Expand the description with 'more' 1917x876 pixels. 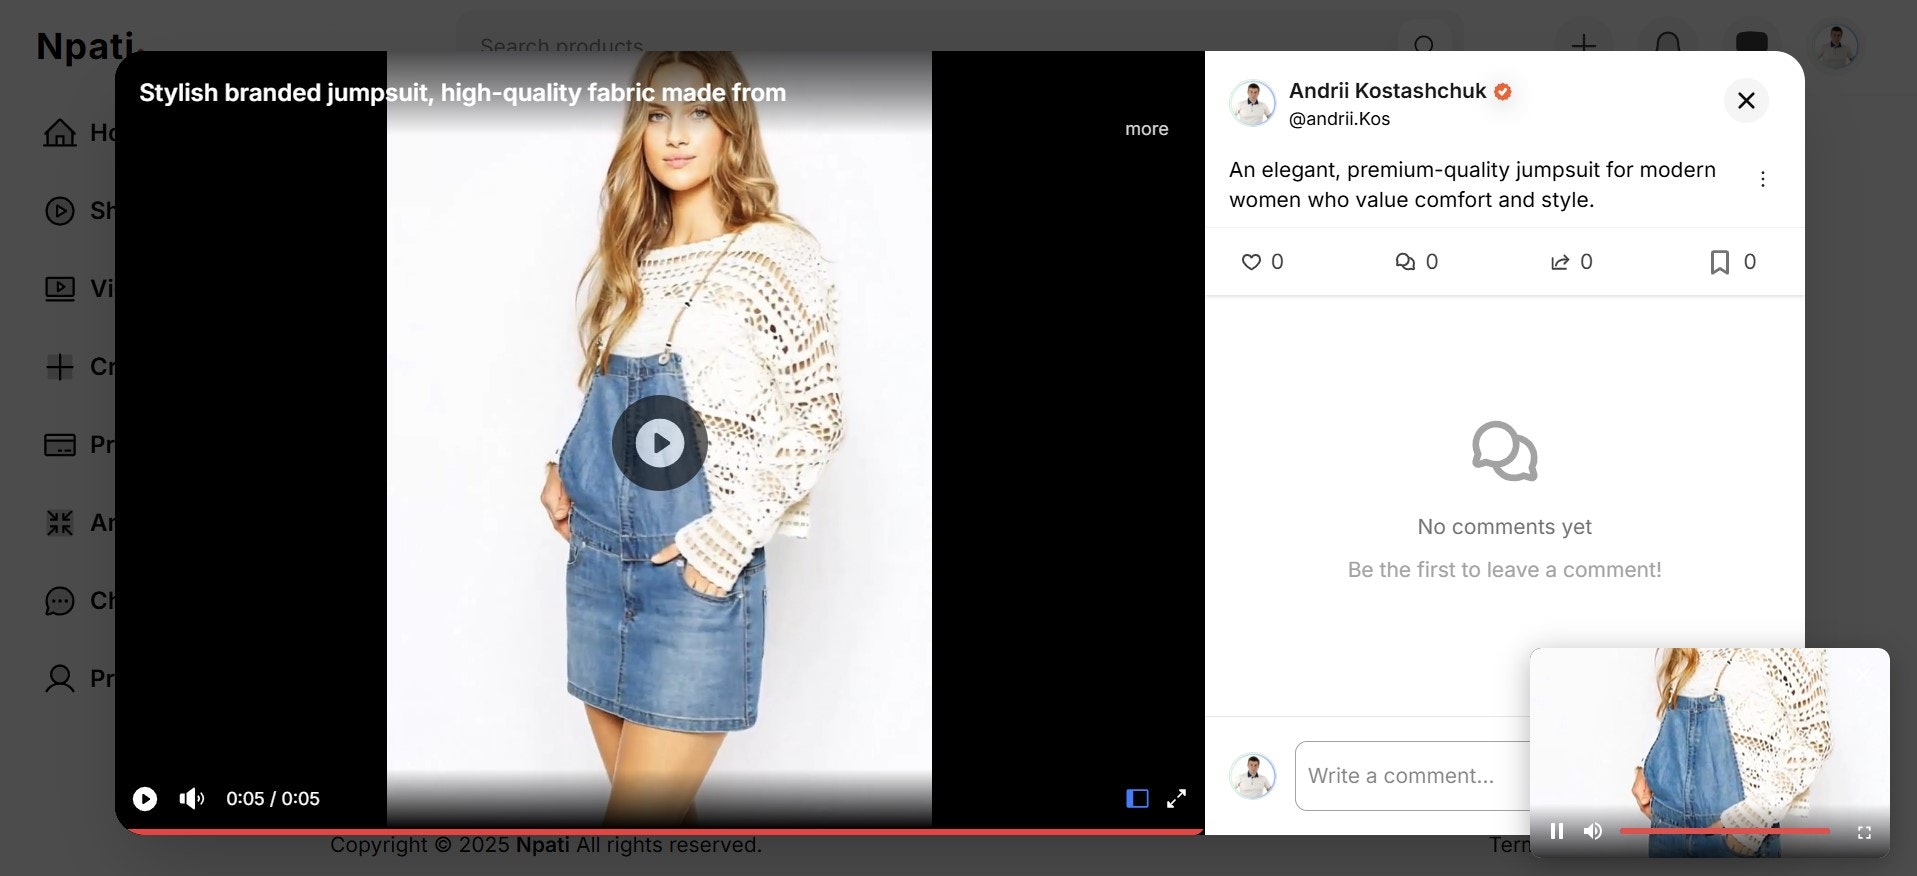tap(1146, 129)
